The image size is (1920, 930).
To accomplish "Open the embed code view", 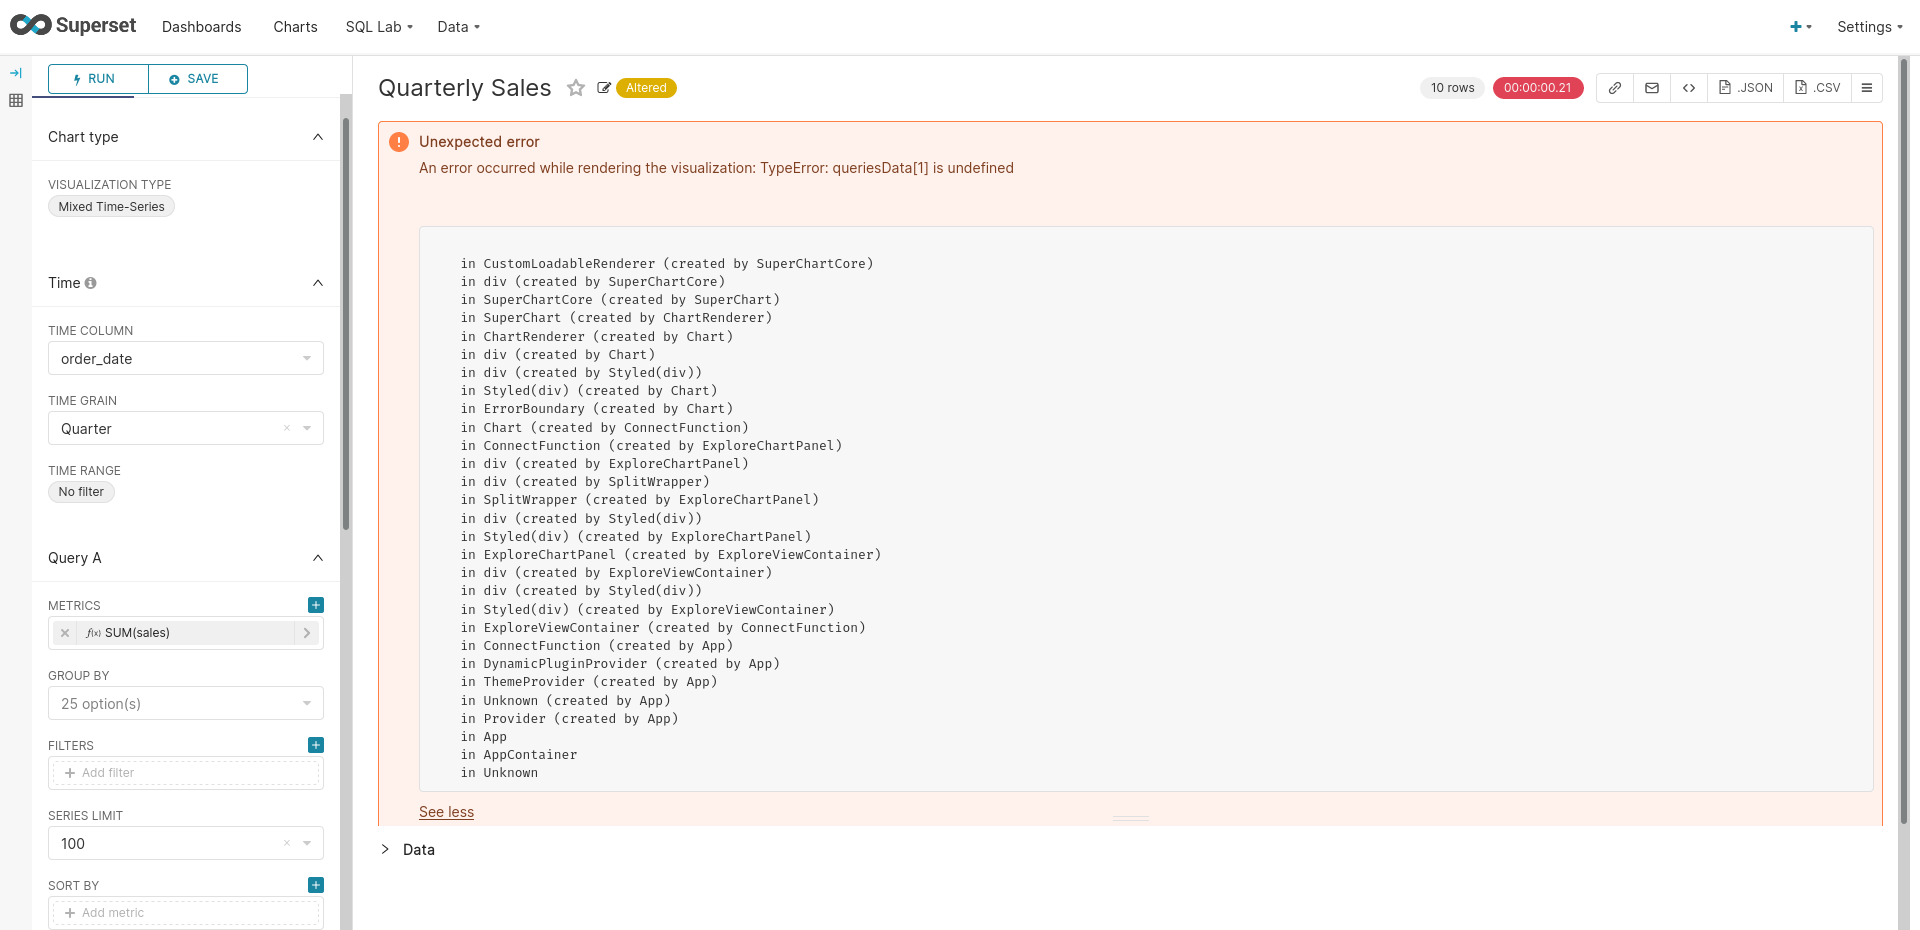I will [1689, 88].
